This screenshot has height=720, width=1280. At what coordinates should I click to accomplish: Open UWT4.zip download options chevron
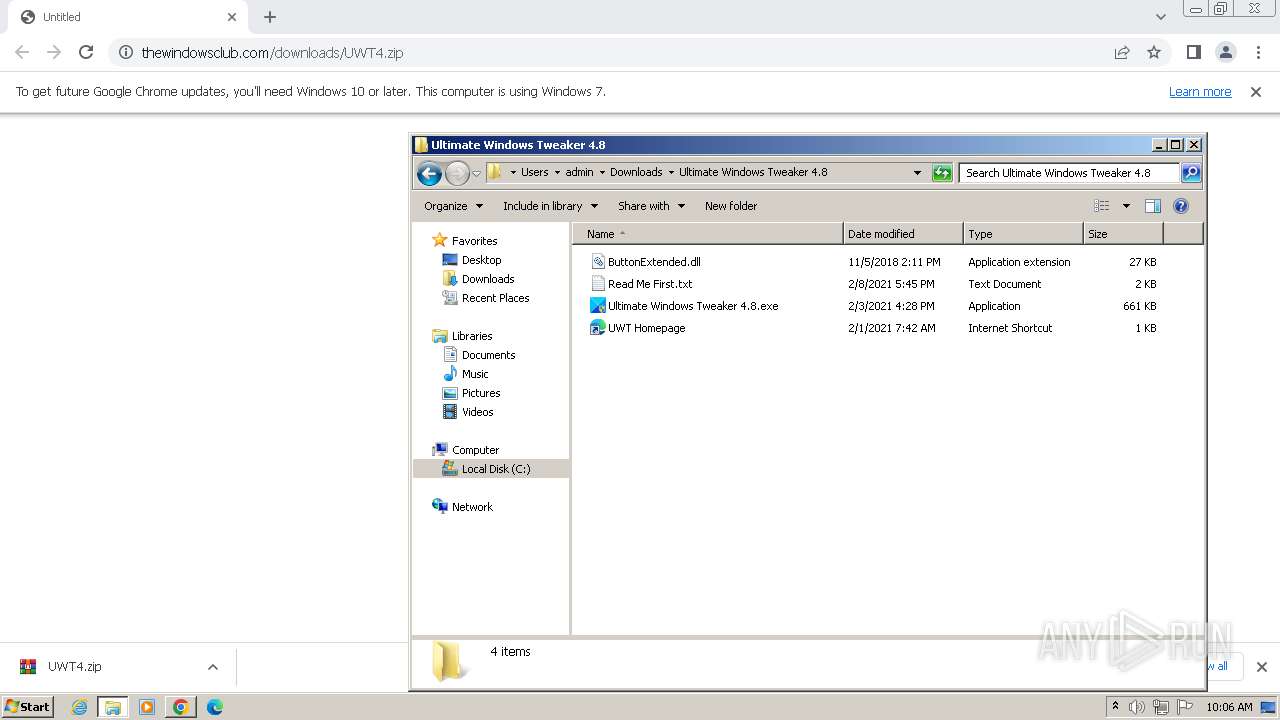pyautogui.click(x=212, y=667)
